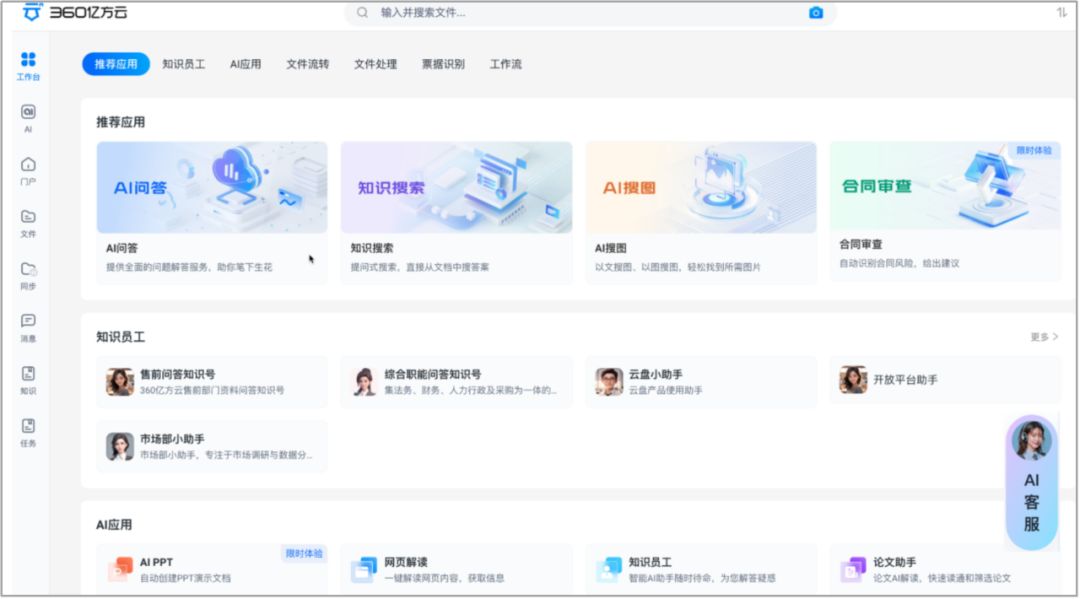The height and width of the screenshot is (599, 1080).
Task: Click the AI PPT title text
Action: (x=156, y=562)
